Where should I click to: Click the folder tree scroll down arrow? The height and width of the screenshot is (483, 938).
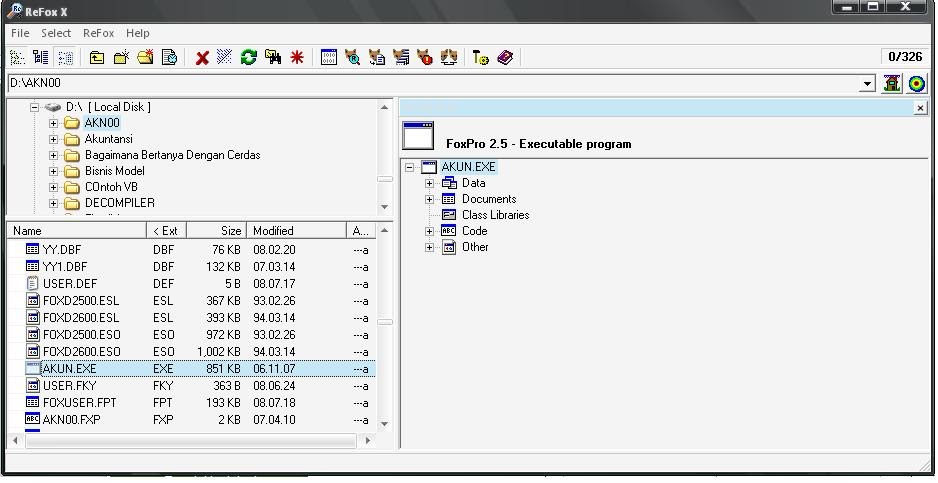(385, 207)
